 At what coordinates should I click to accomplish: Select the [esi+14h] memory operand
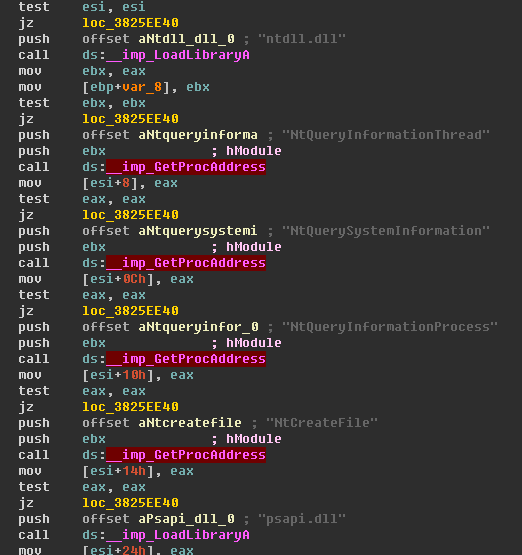[118, 471]
